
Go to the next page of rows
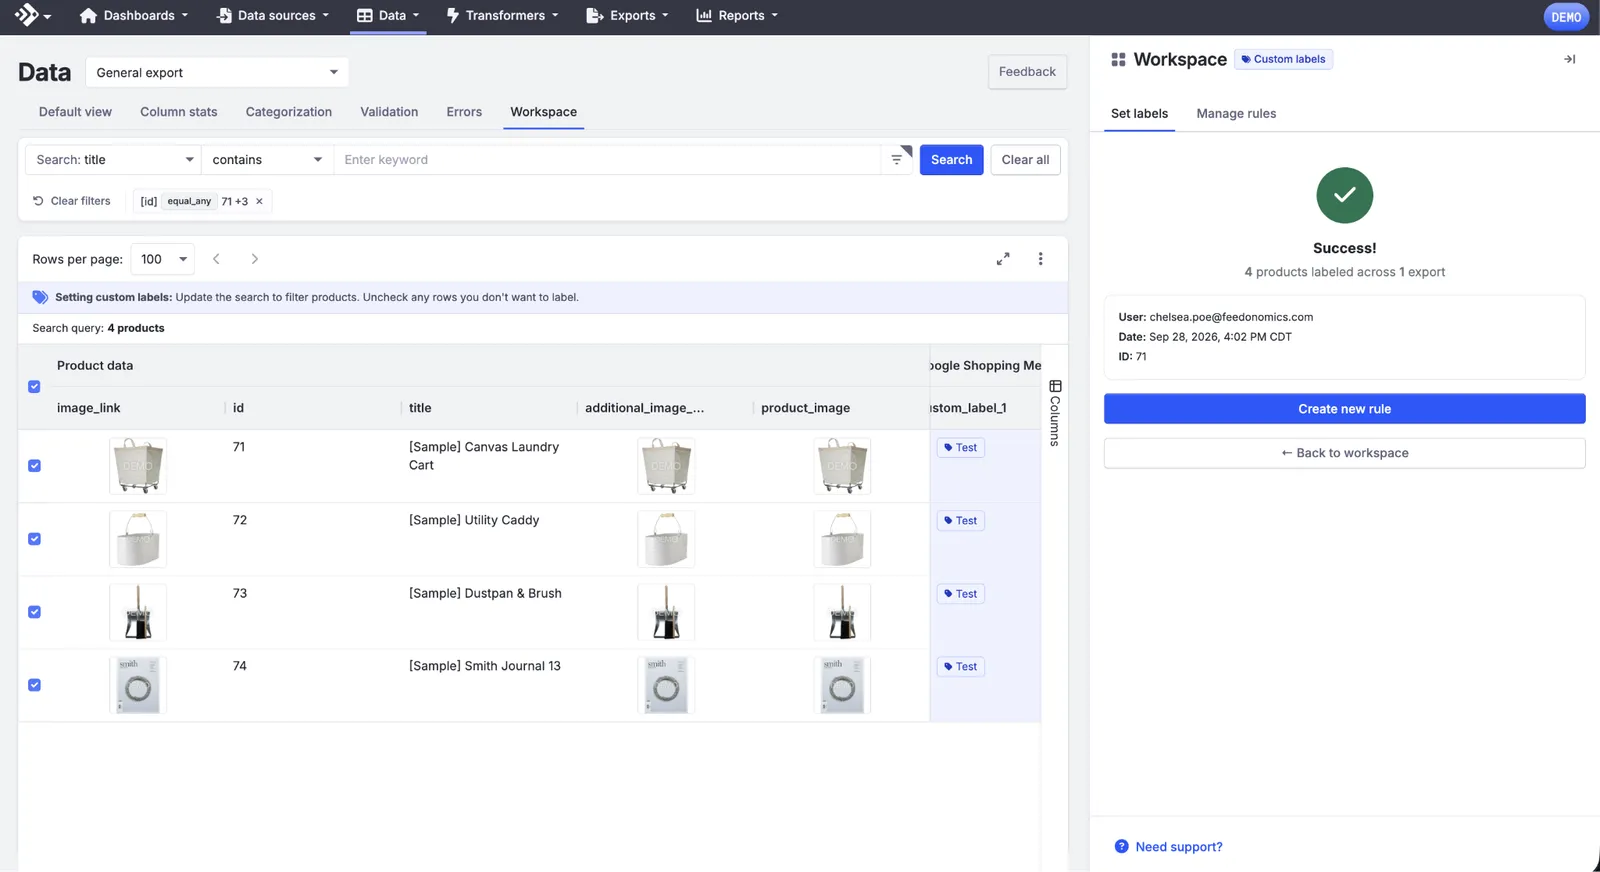[x=255, y=259]
